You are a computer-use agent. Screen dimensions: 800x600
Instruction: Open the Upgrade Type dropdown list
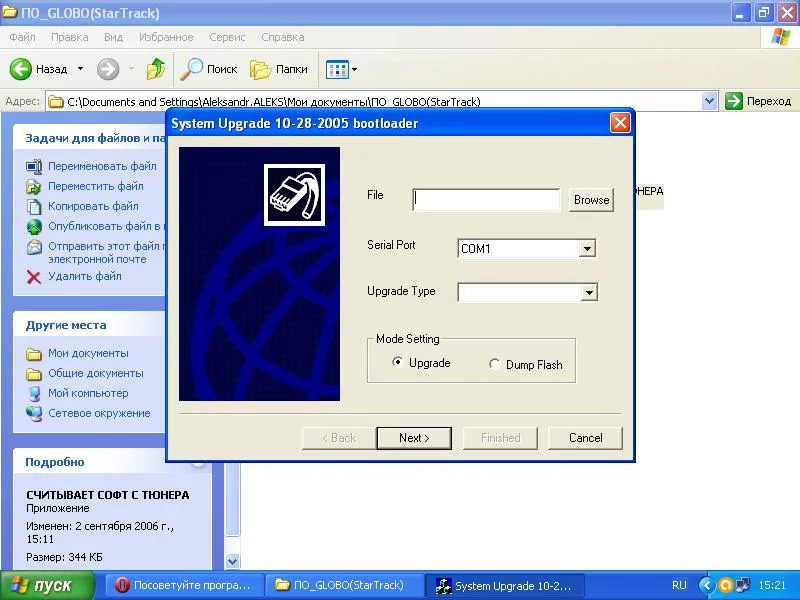point(589,293)
